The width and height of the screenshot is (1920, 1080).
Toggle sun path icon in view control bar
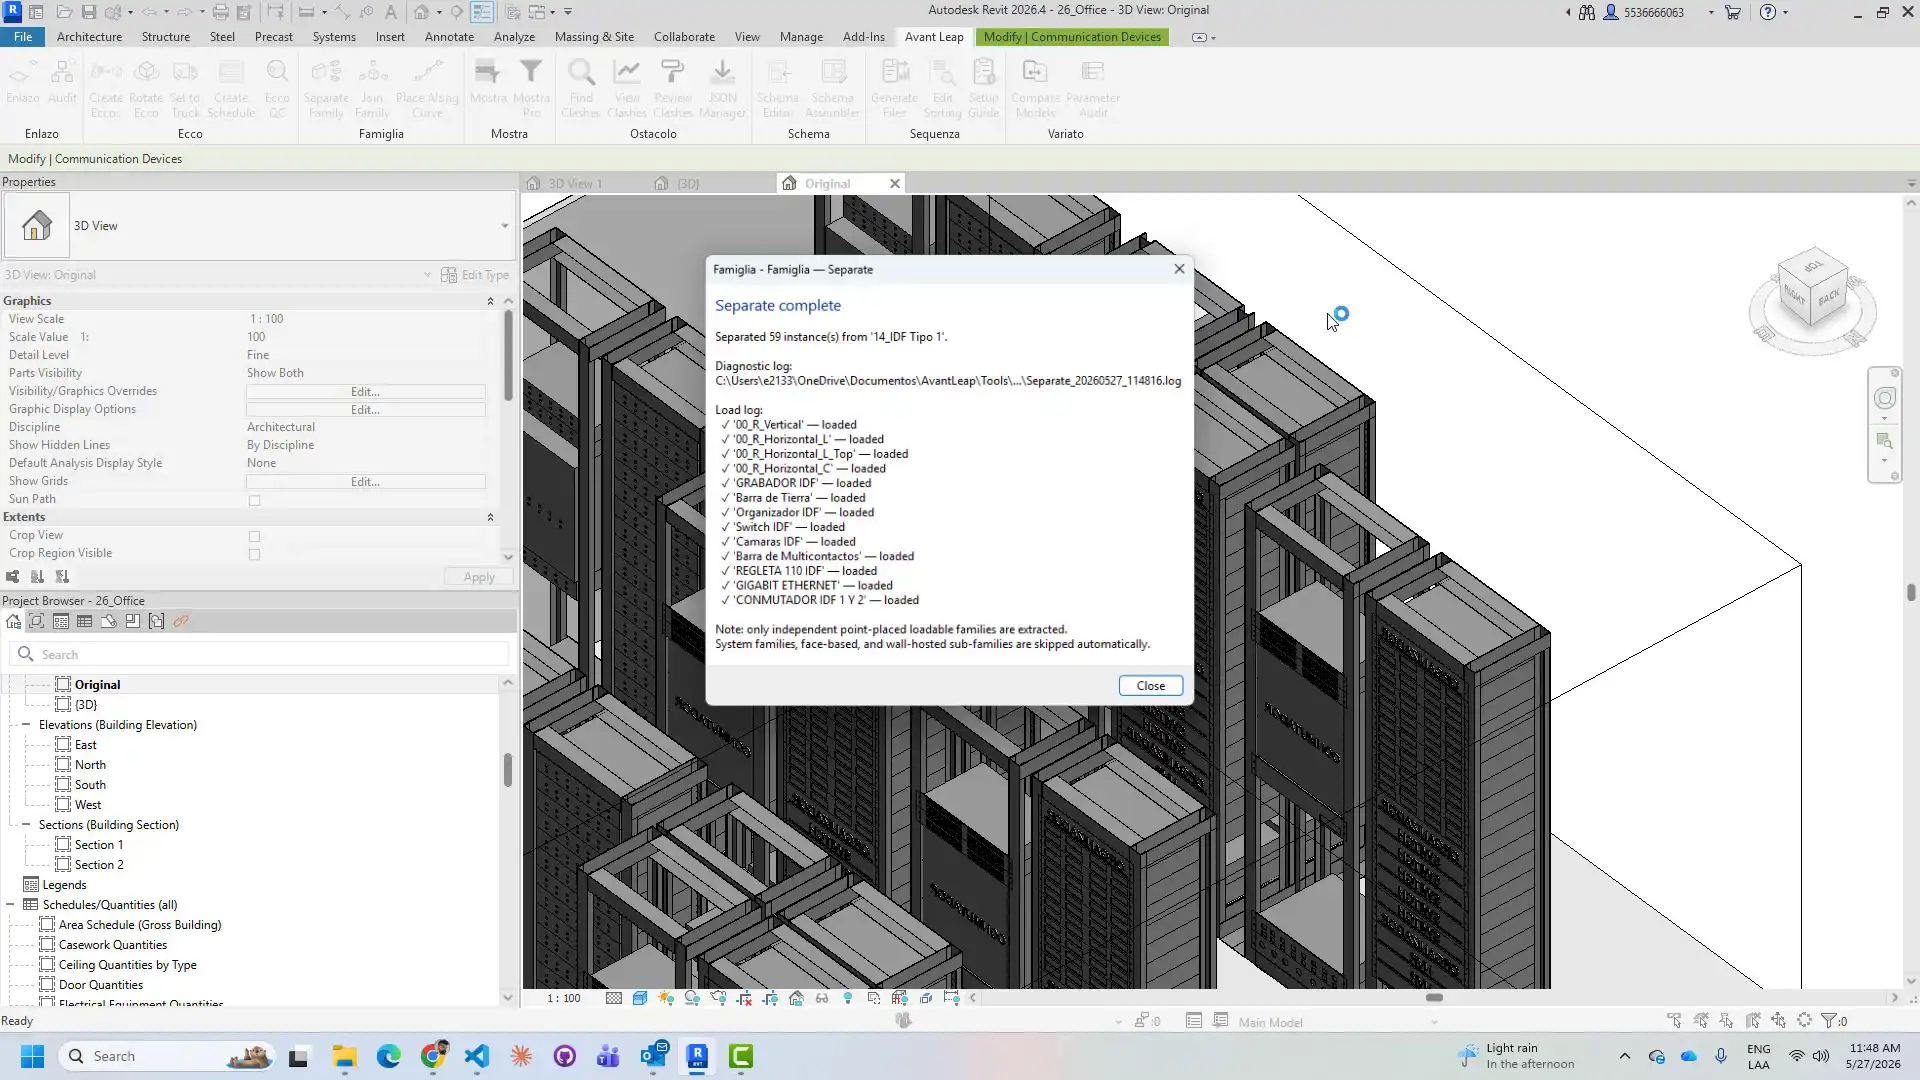coord(666,998)
